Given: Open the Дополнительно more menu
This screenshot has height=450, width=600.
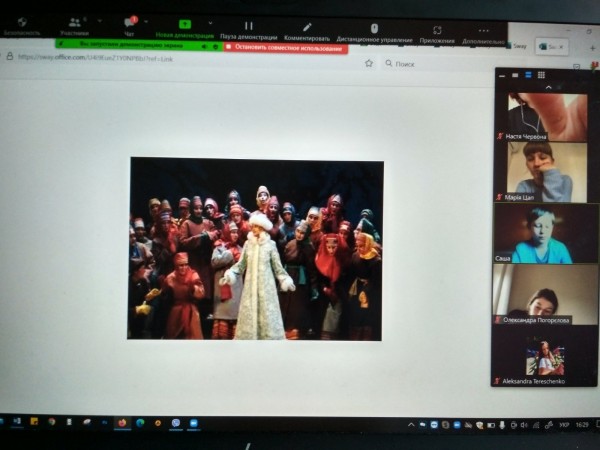Looking at the screenshot, I should [483, 36].
